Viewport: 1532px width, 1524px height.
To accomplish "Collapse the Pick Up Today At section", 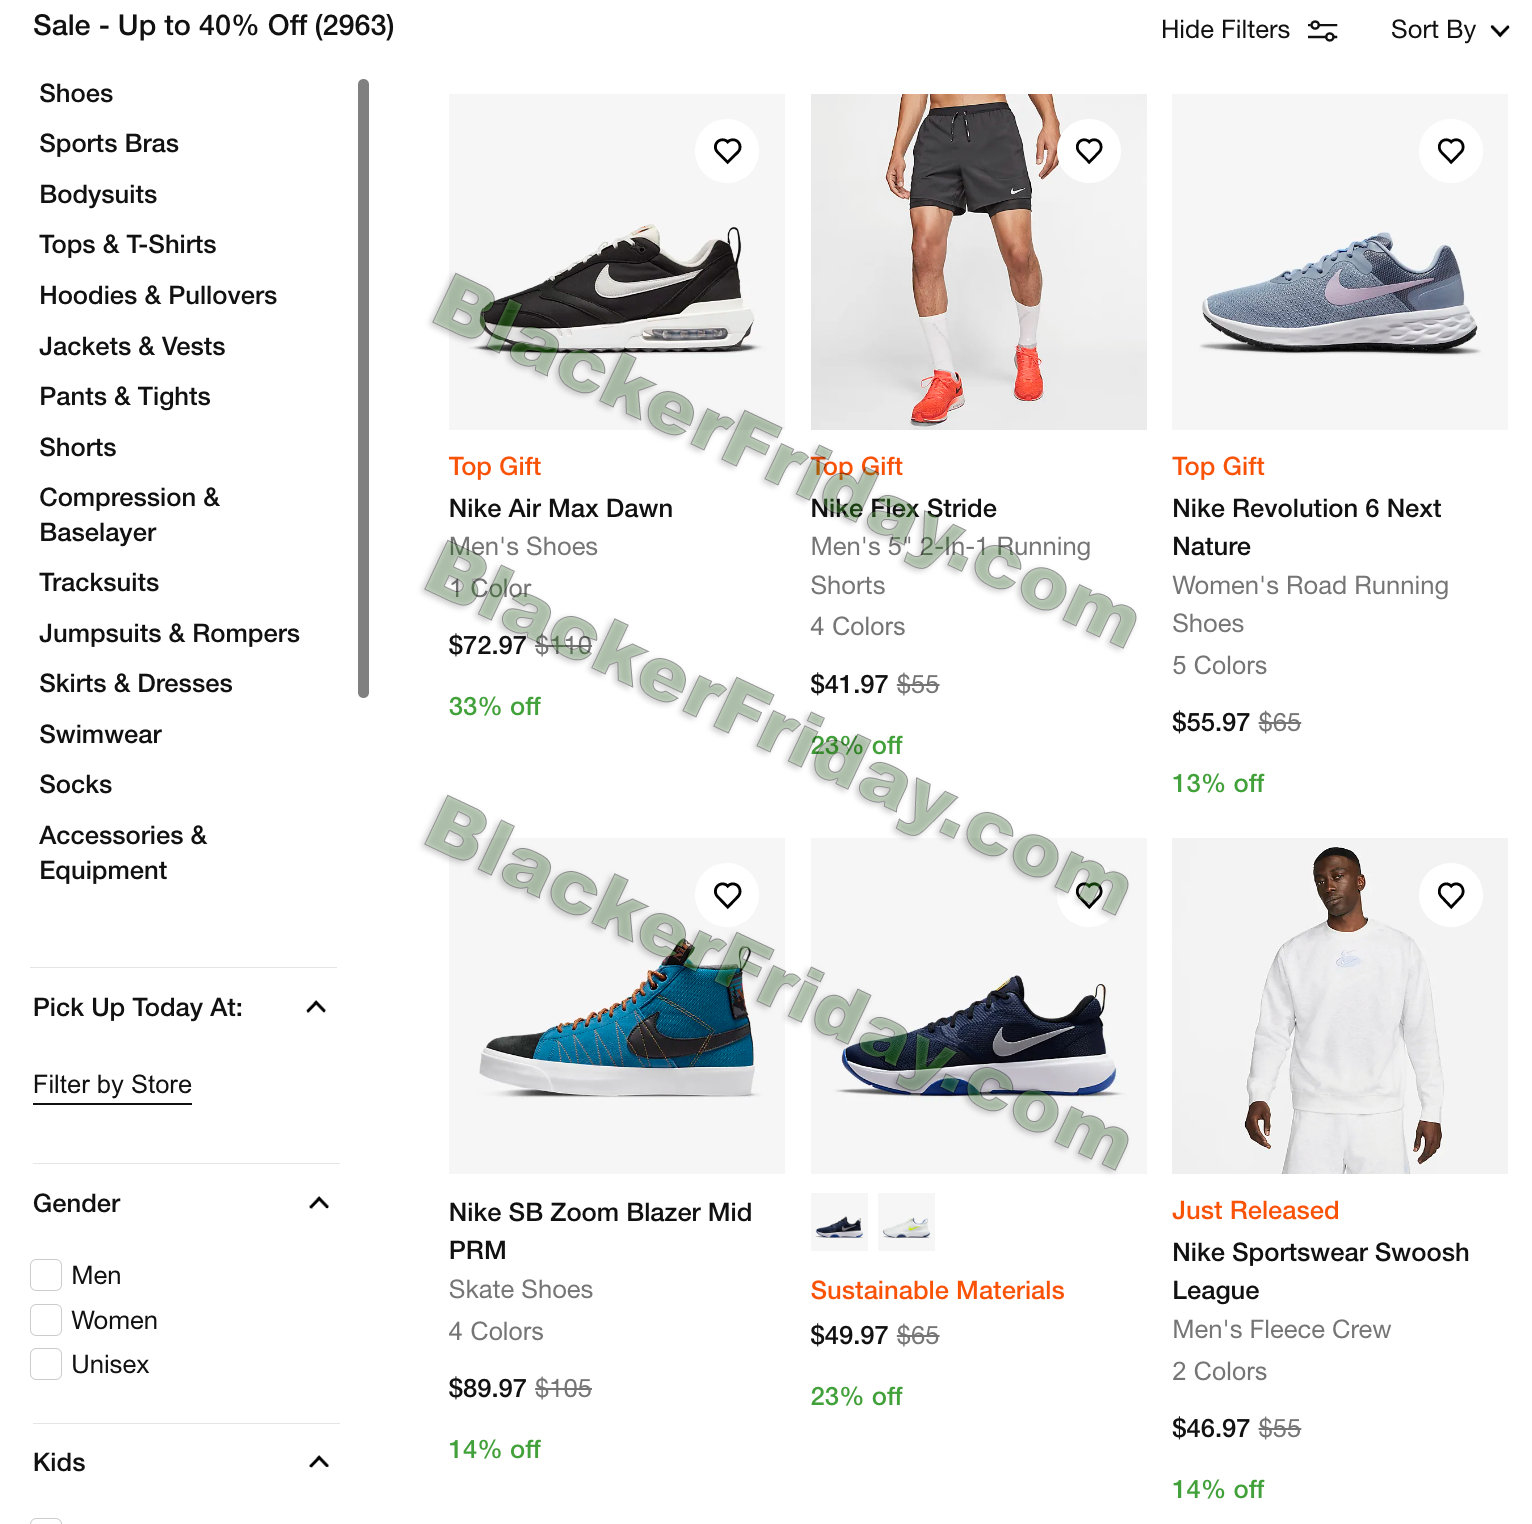I will pyautogui.click(x=316, y=1007).
